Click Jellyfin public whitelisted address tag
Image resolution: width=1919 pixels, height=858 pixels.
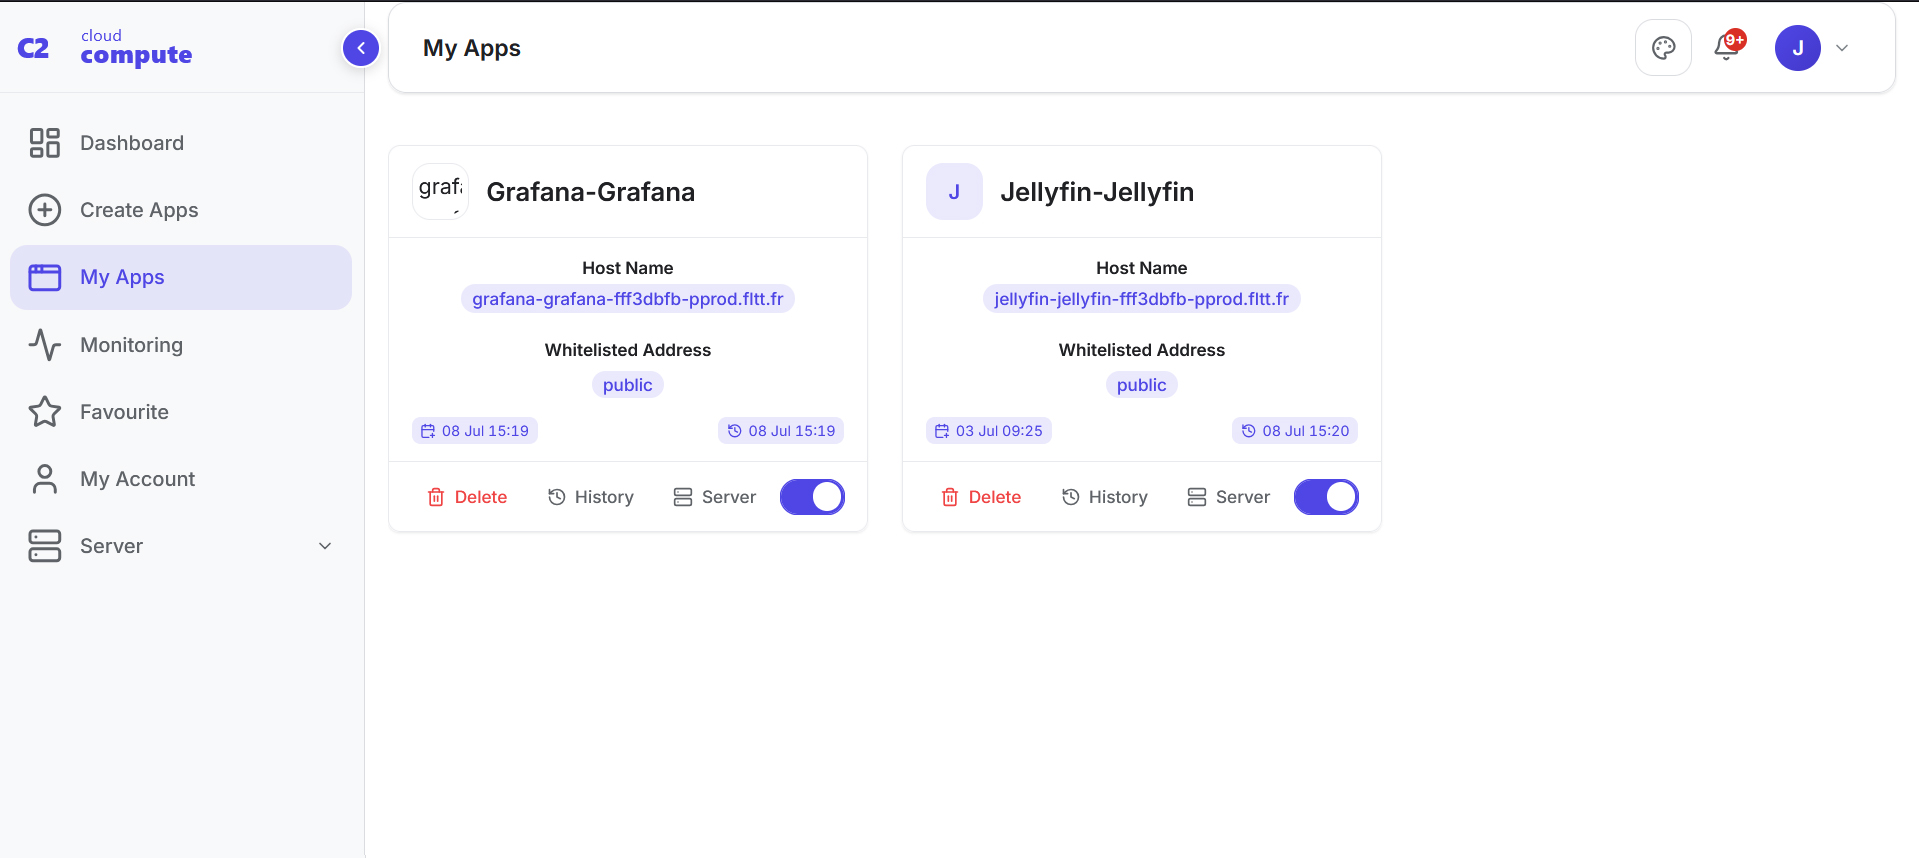click(1141, 385)
